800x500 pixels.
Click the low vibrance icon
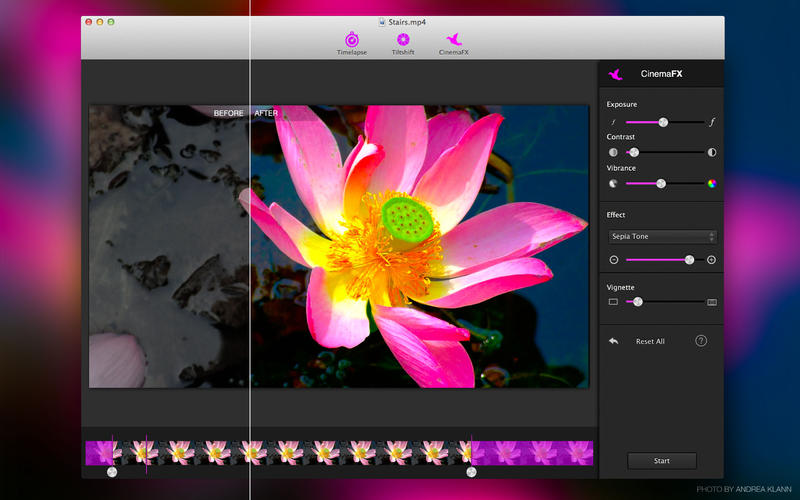tap(613, 184)
